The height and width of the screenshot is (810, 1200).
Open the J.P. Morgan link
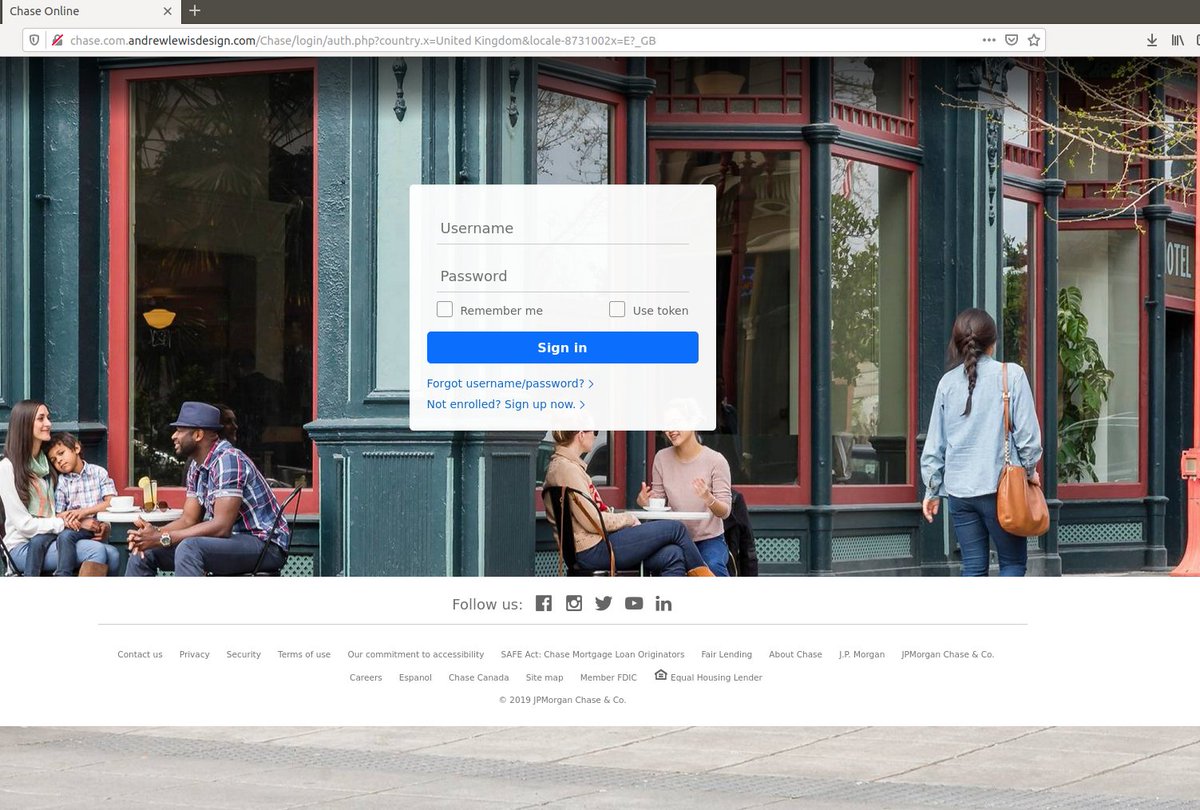pos(862,655)
